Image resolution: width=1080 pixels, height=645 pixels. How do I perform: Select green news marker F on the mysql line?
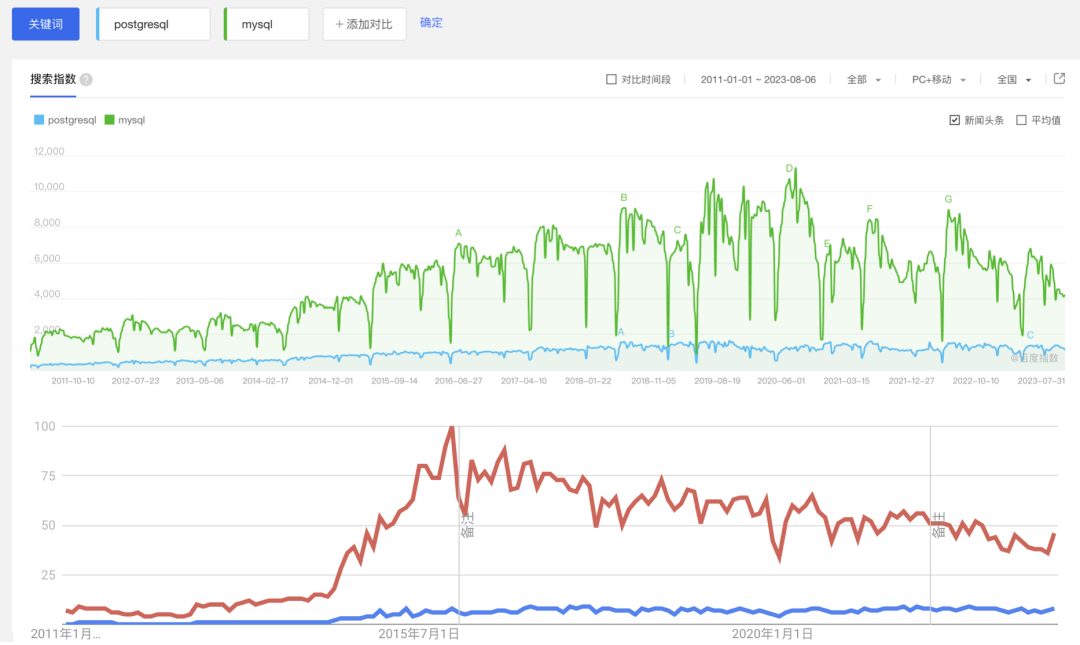click(x=869, y=209)
